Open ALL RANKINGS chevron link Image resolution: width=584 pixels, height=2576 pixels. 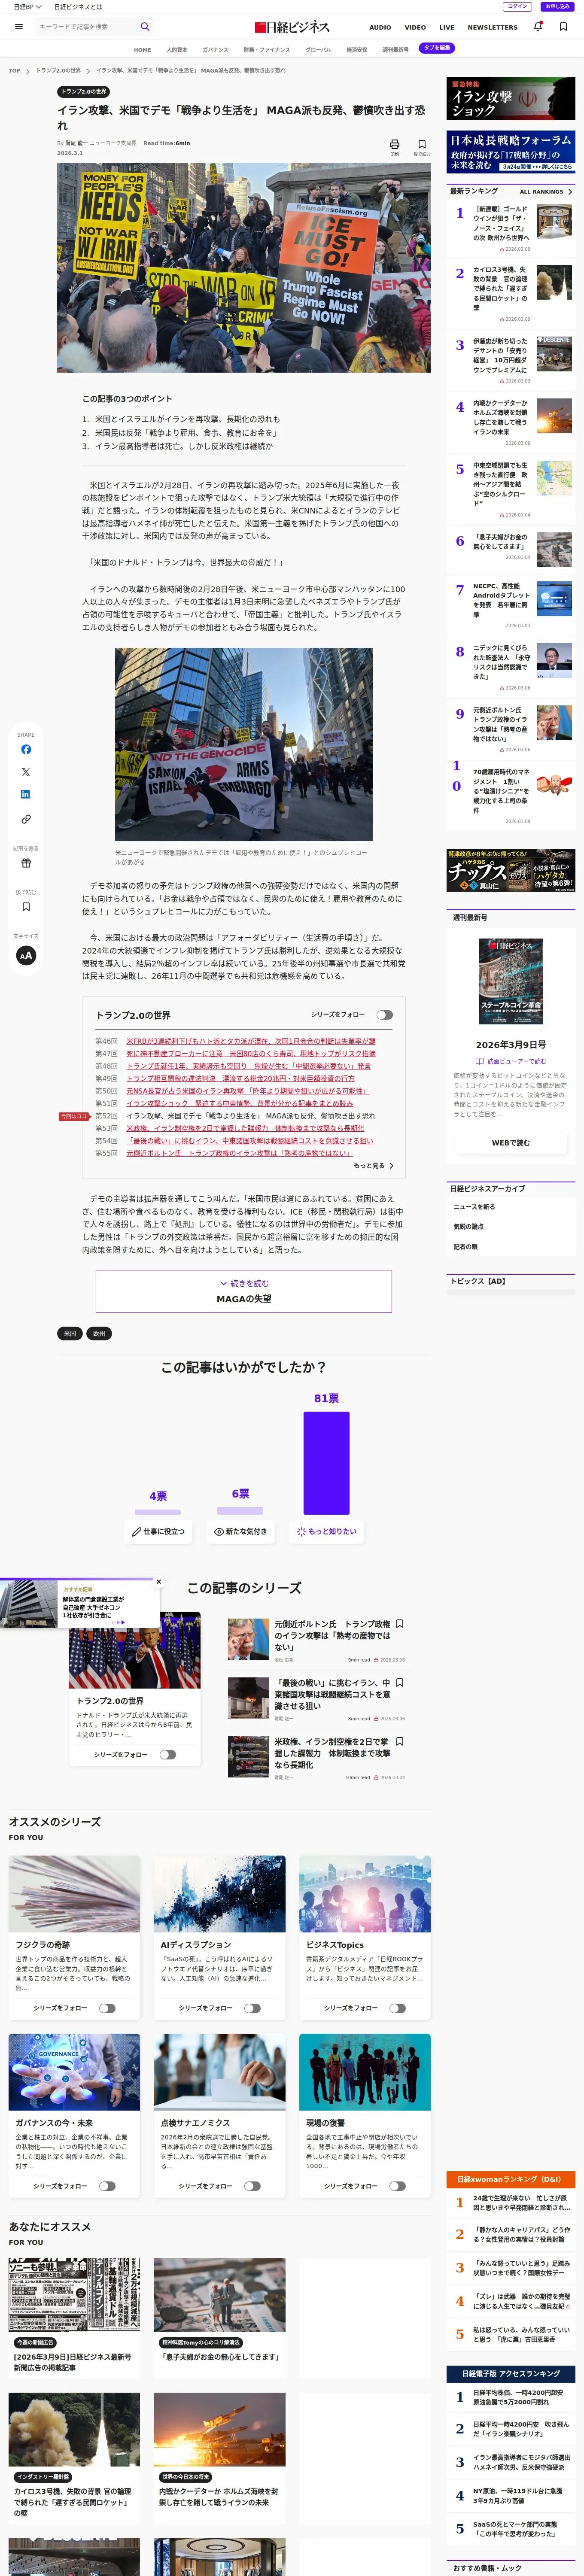pyautogui.click(x=546, y=191)
